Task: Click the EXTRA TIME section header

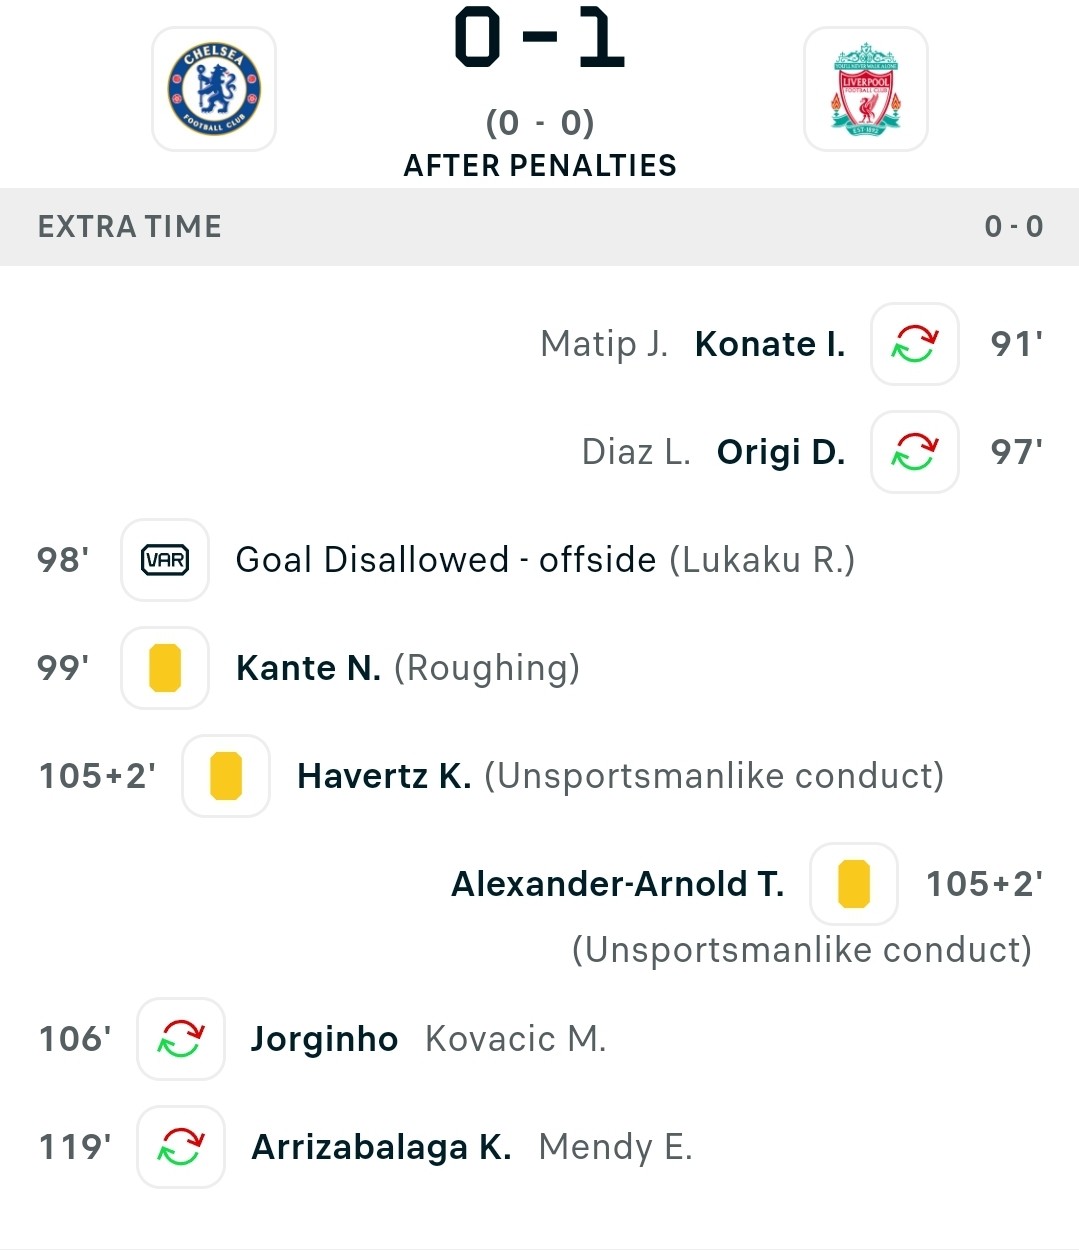Action: pos(539,227)
